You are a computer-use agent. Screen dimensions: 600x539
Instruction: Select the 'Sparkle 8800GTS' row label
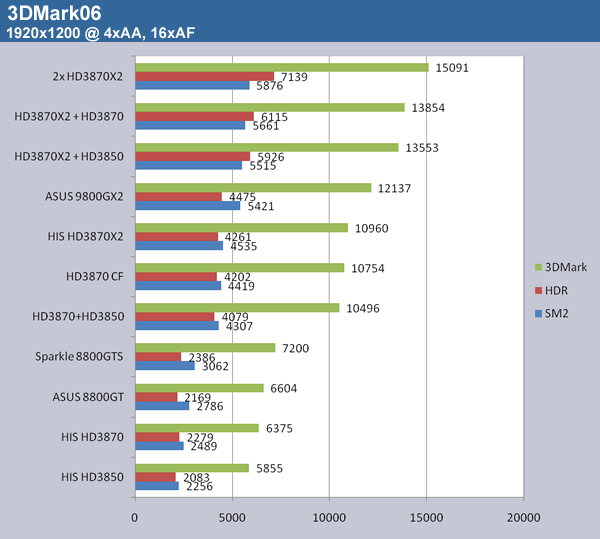79,357
